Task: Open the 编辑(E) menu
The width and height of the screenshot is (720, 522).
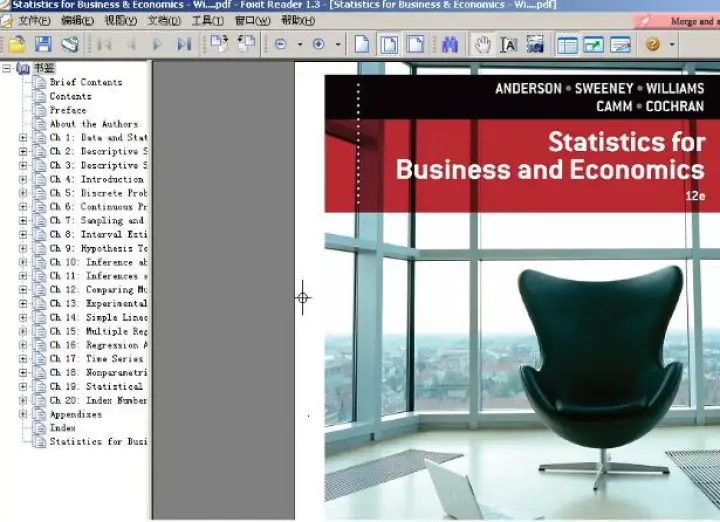Action: coord(77,21)
